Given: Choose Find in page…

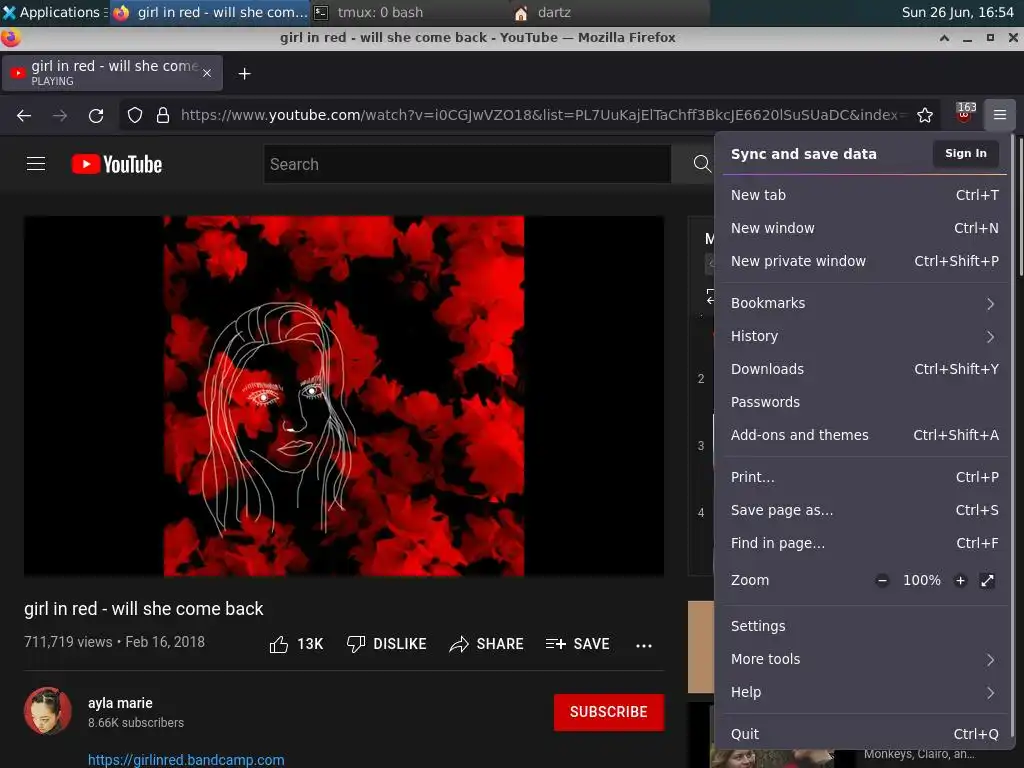Looking at the screenshot, I should point(864,543).
